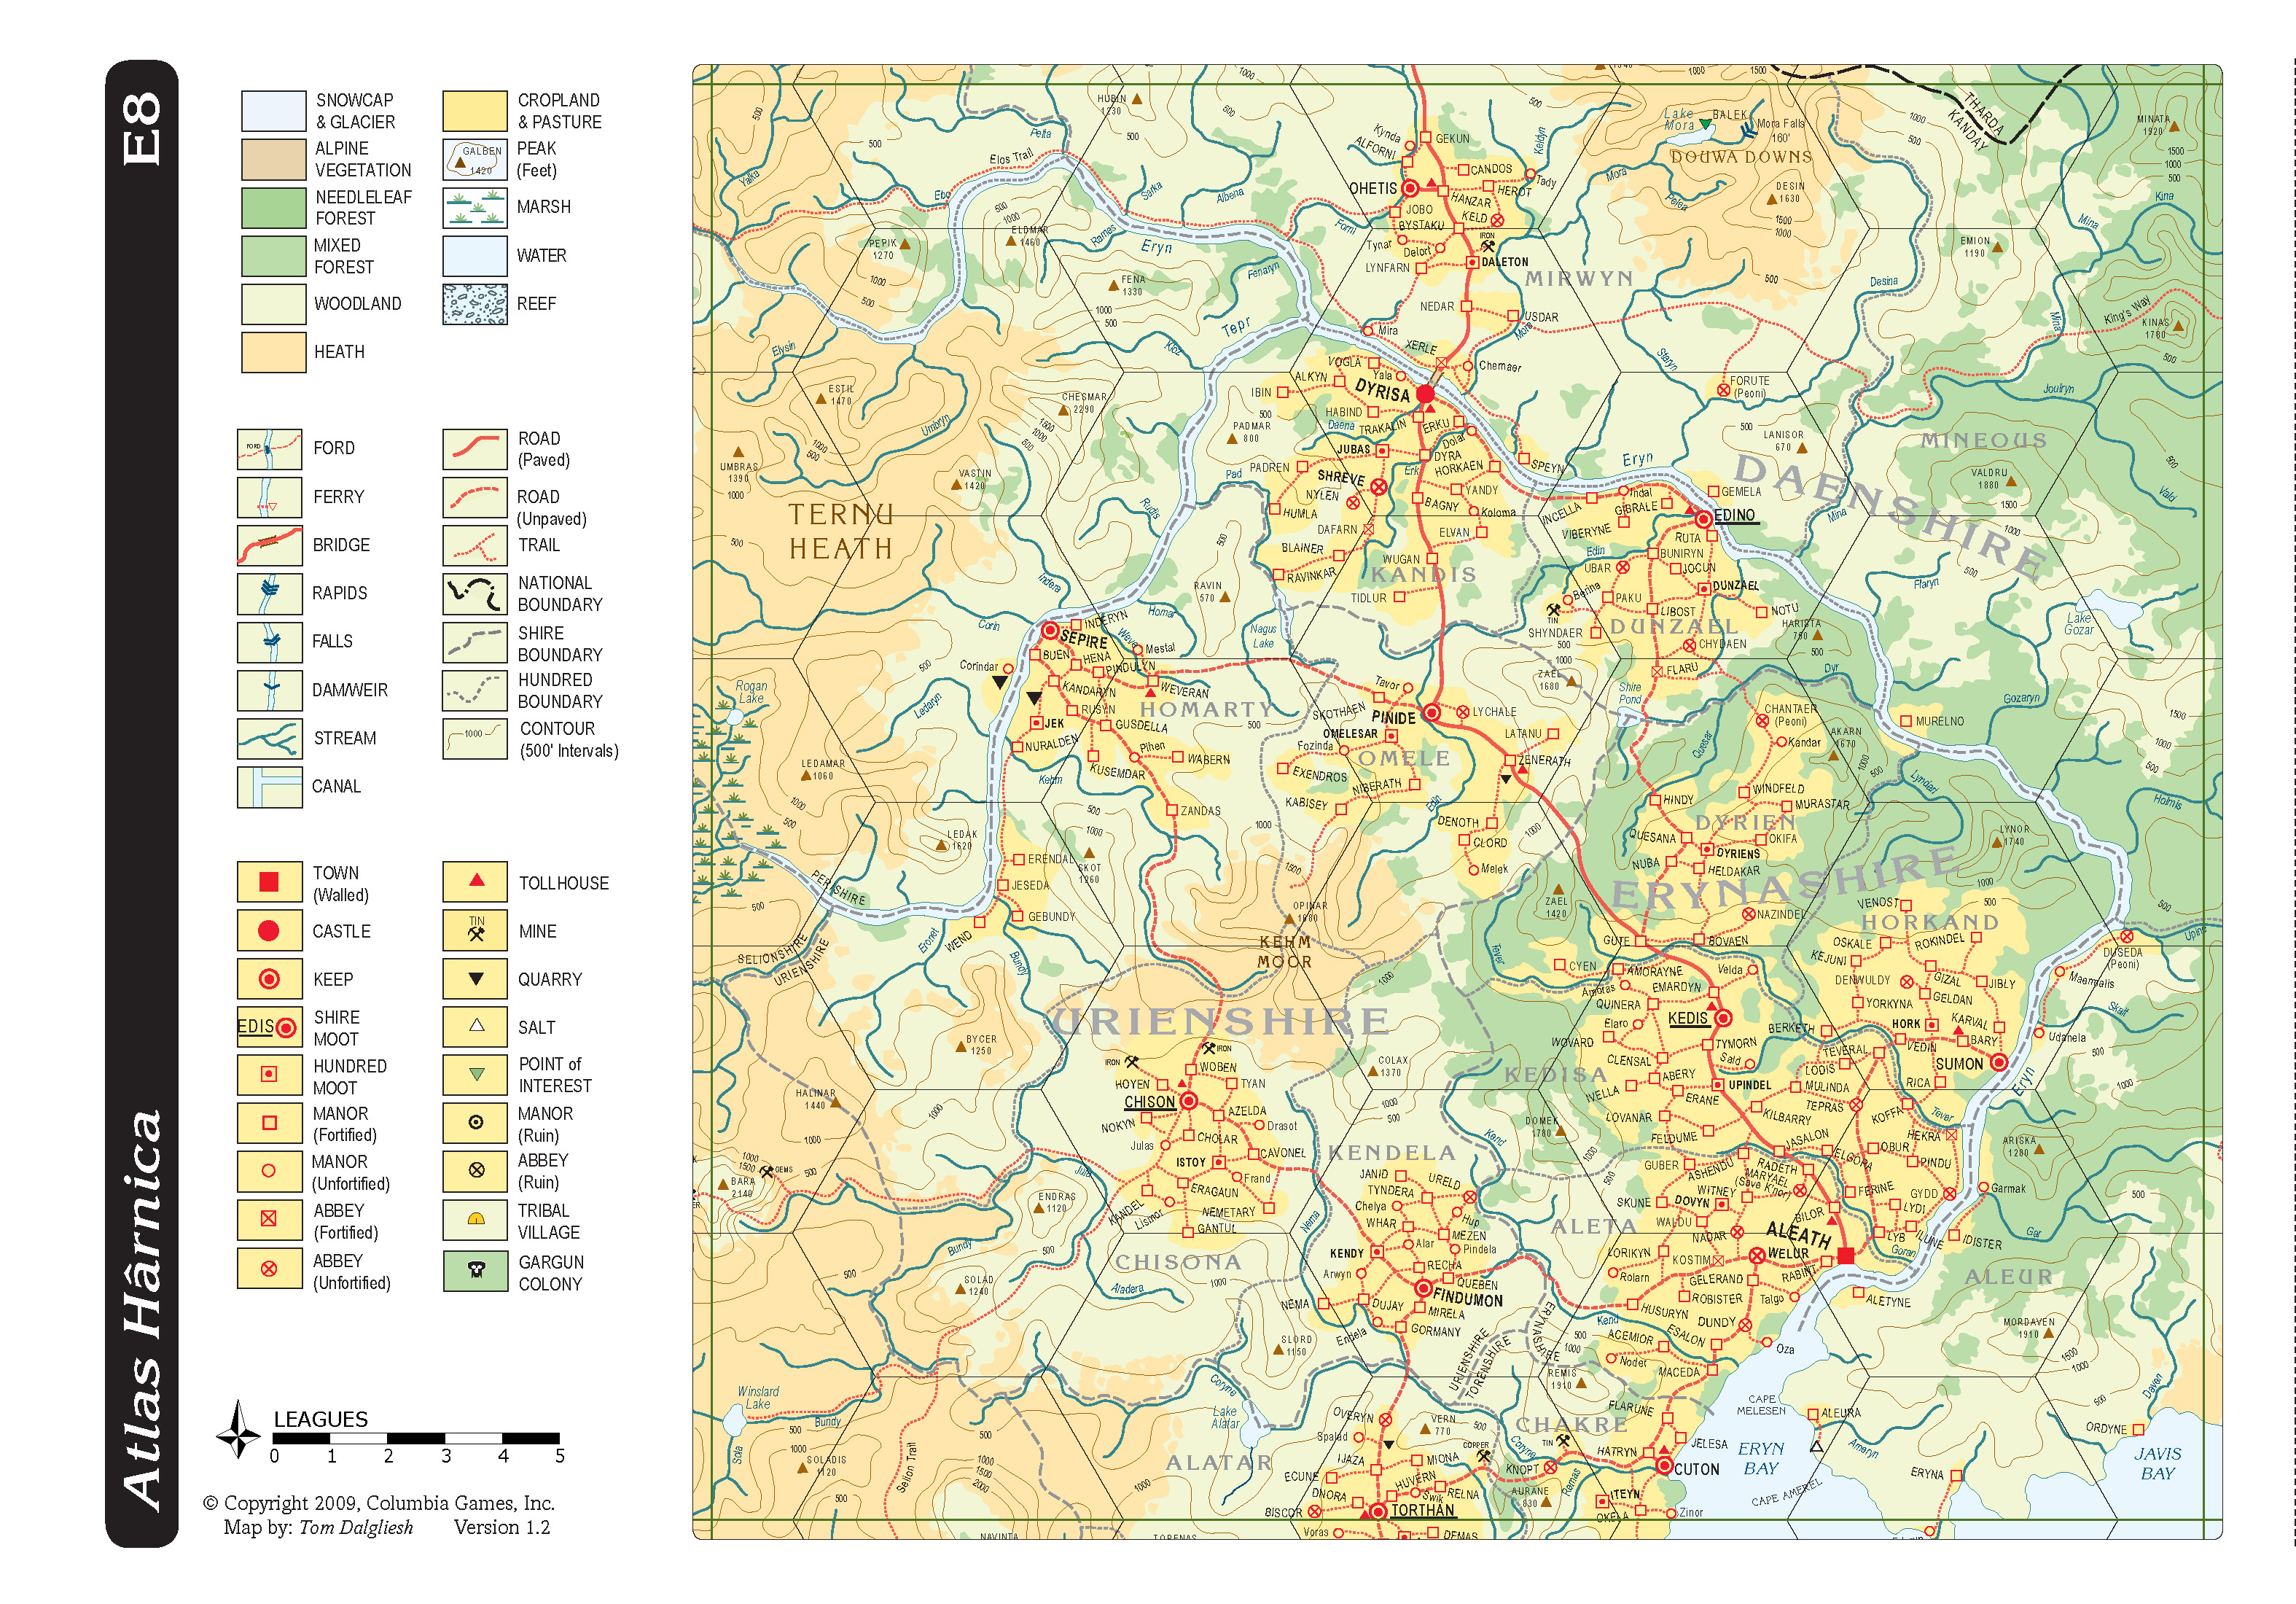
Task: Click the Cropland & Pasture swatch
Action: point(475,111)
